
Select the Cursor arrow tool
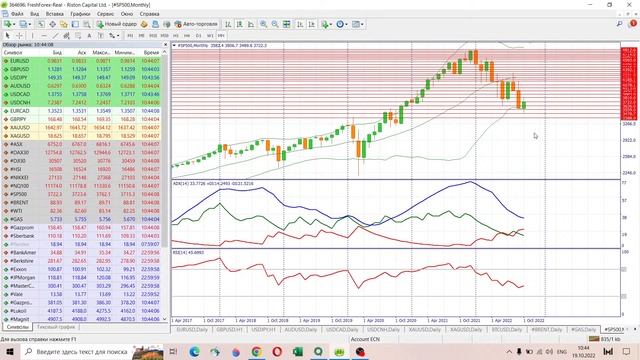click(7, 36)
